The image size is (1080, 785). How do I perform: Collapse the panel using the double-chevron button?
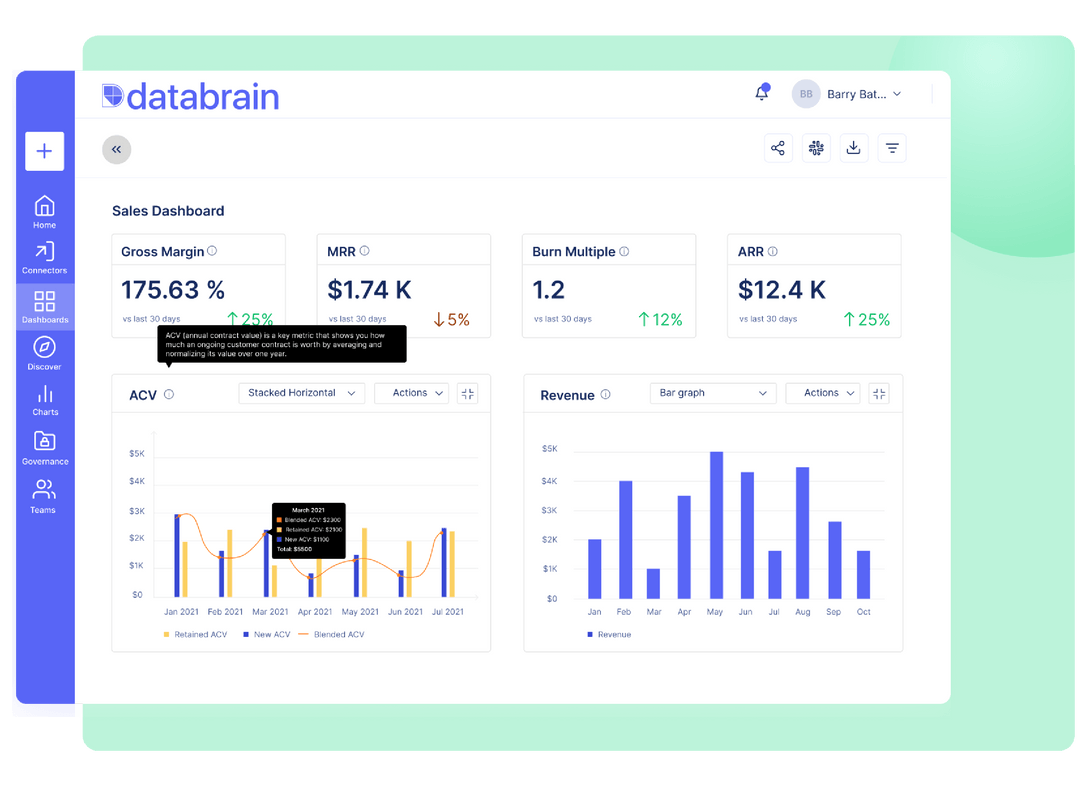click(x=116, y=149)
